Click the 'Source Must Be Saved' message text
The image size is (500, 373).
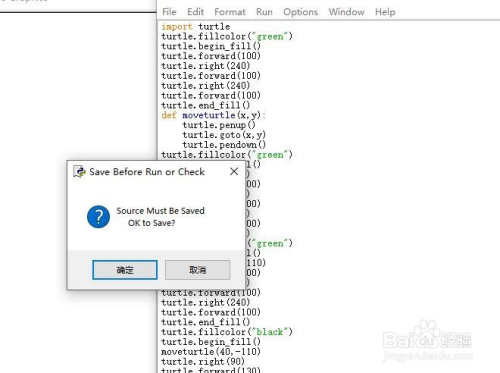coord(160,211)
